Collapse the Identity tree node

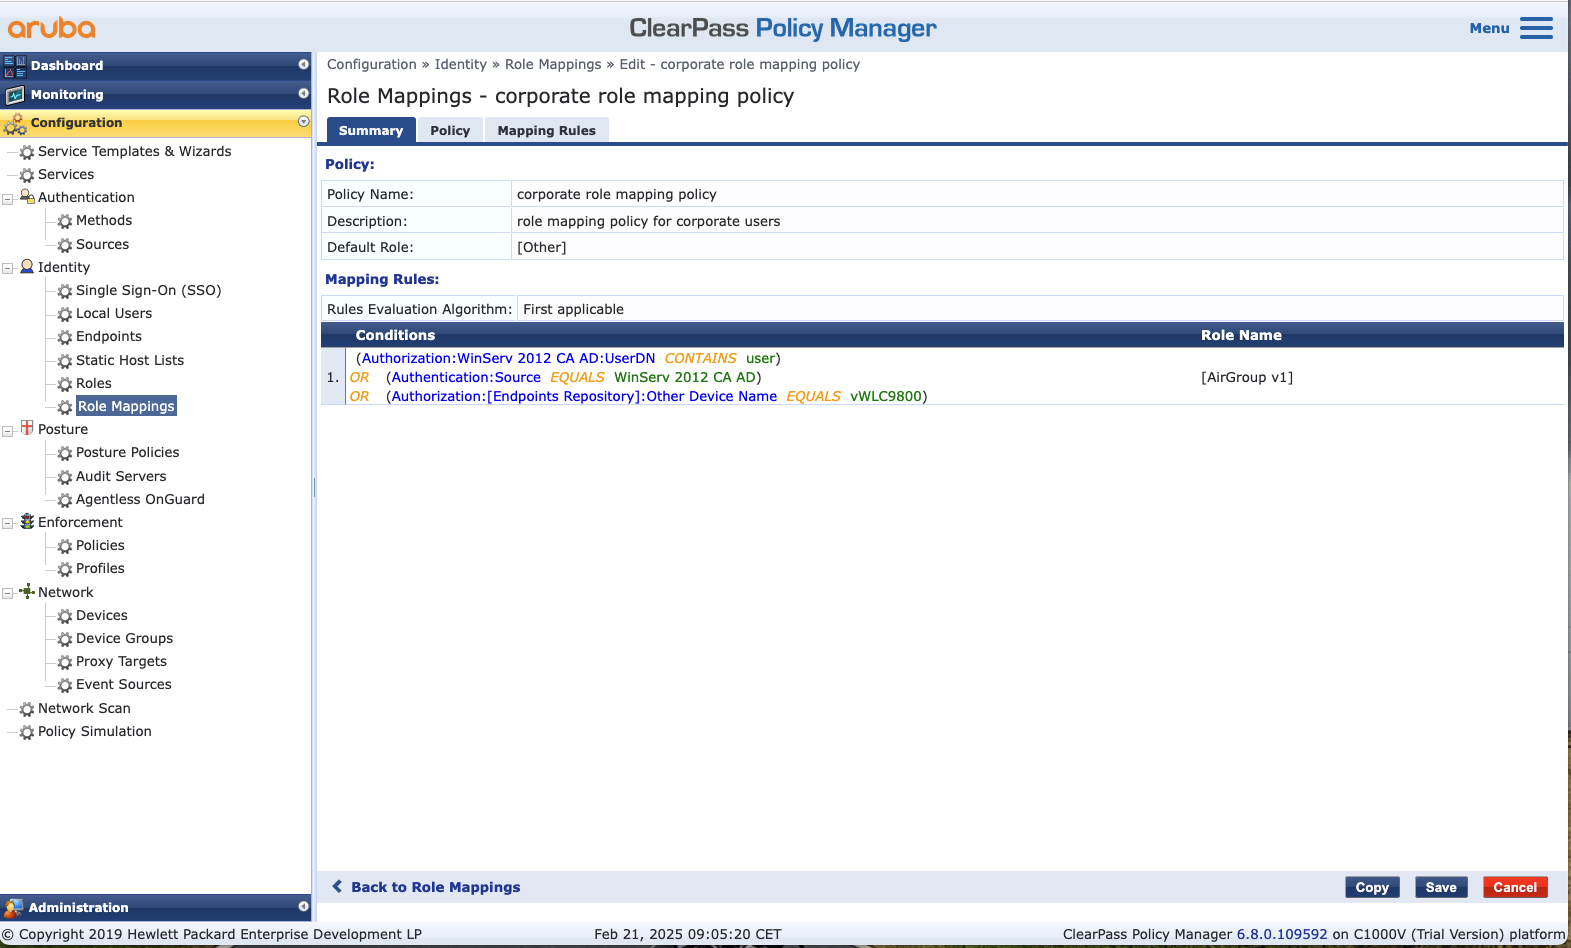click(x=8, y=269)
